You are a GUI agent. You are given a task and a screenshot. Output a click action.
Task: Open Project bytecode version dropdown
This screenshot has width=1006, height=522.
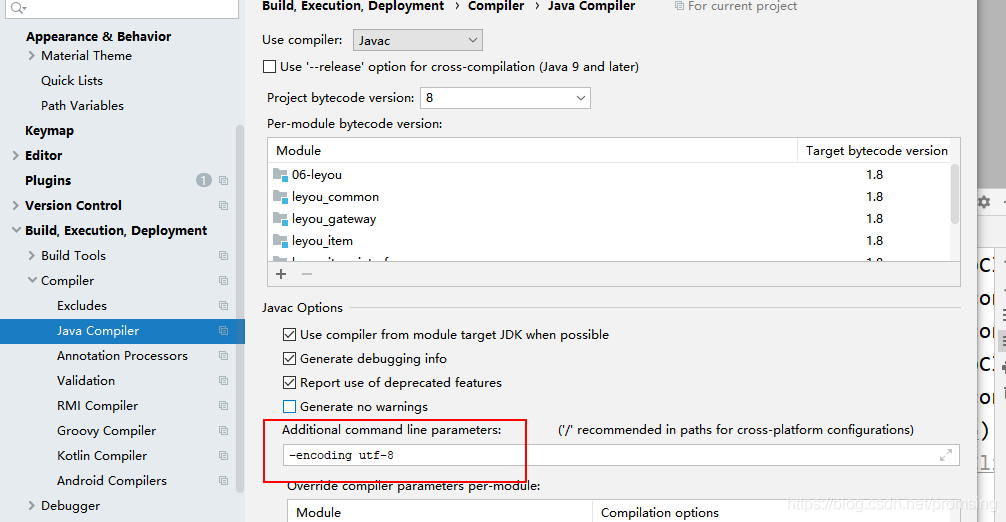(505, 98)
